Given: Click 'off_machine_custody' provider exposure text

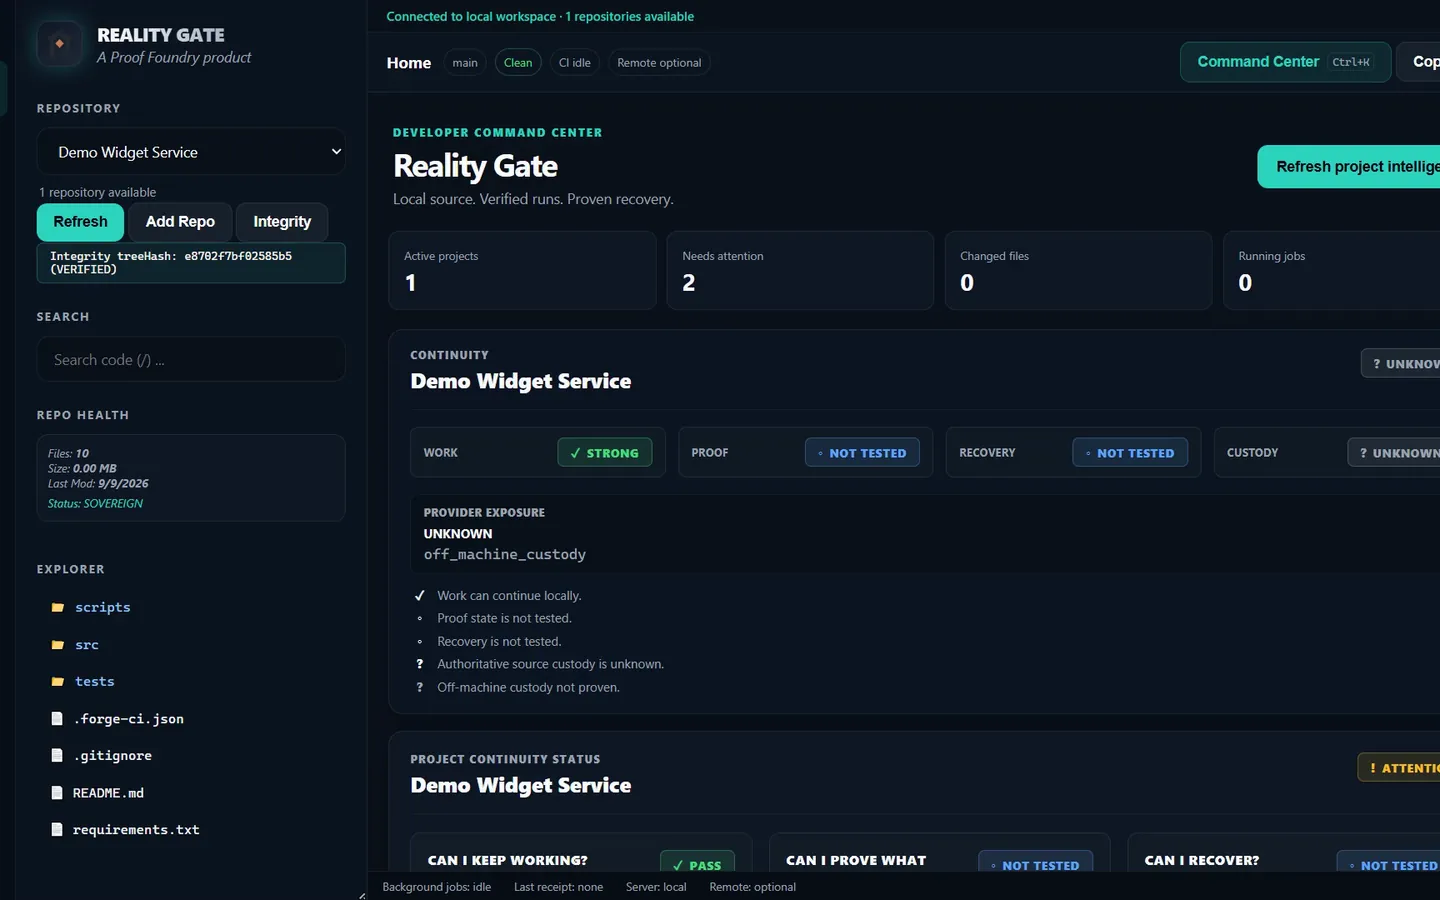Looking at the screenshot, I should [505, 554].
